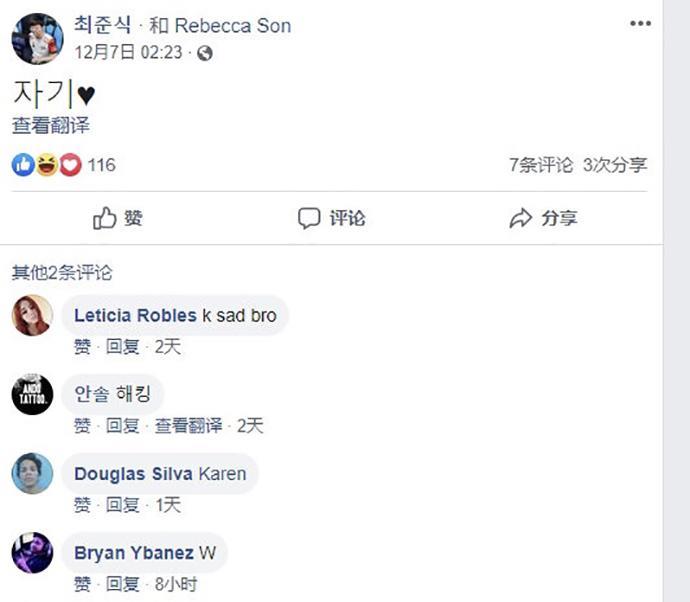Screen dimensions: 690x602
Task: Reply to Douglas Silva's comment
Action: pyautogui.click(x=123, y=506)
